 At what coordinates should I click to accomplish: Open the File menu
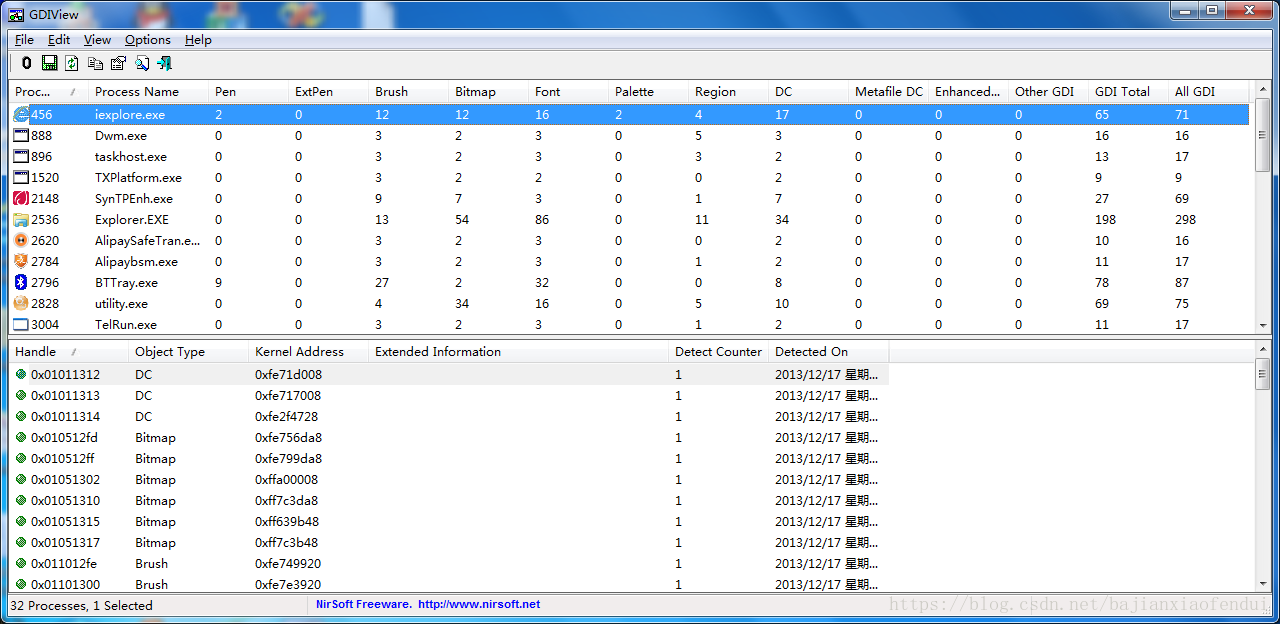click(x=24, y=40)
